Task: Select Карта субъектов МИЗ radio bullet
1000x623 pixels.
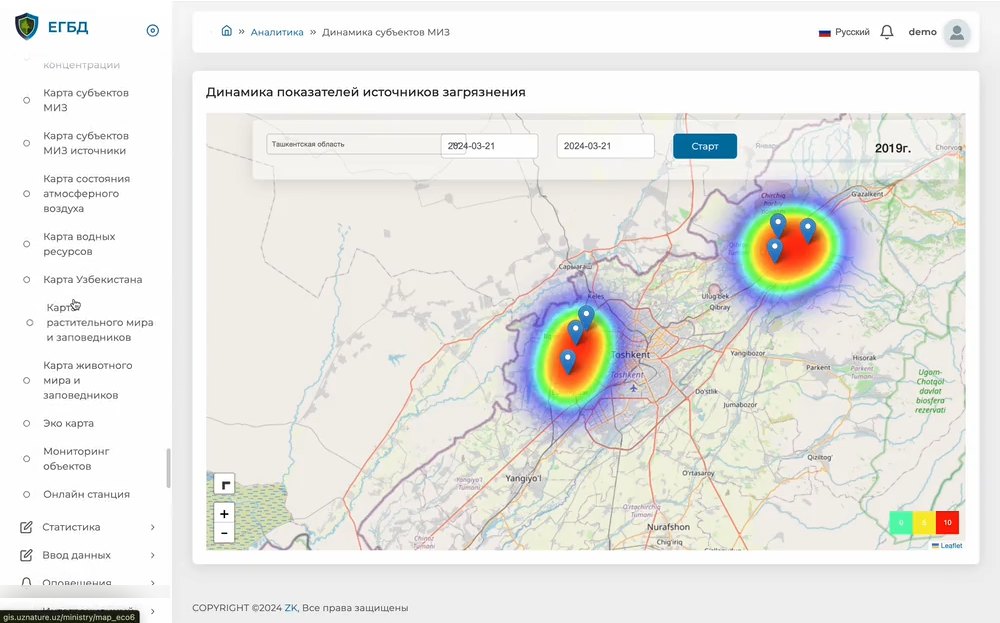Action: click(26, 100)
